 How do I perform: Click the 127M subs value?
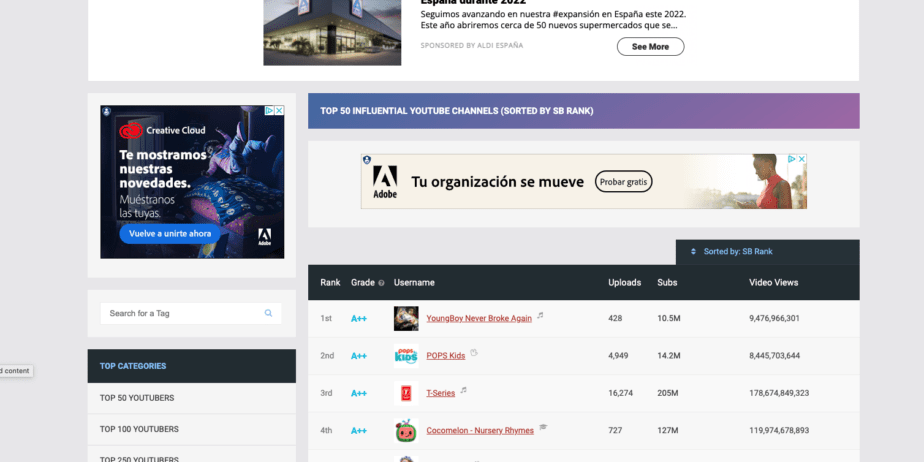tap(668, 431)
